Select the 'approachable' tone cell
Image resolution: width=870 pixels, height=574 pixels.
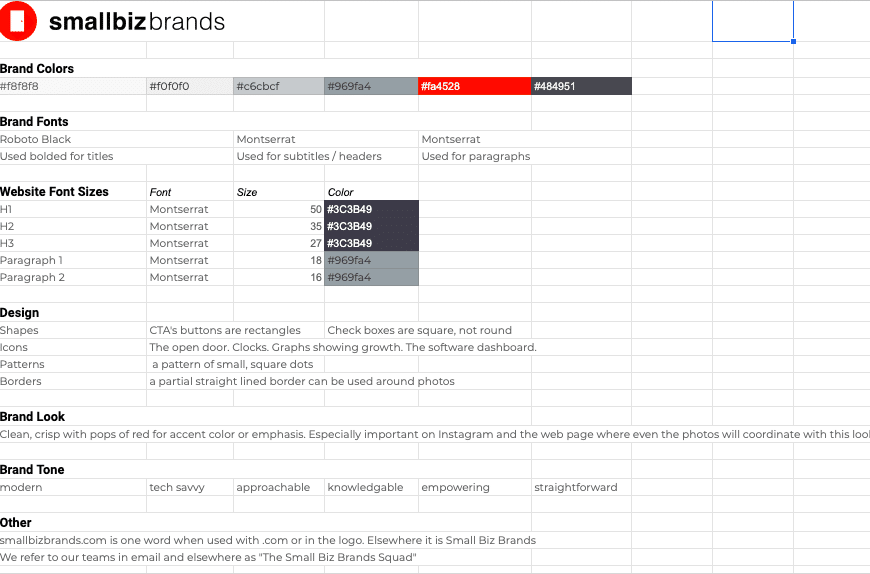click(x=279, y=487)
